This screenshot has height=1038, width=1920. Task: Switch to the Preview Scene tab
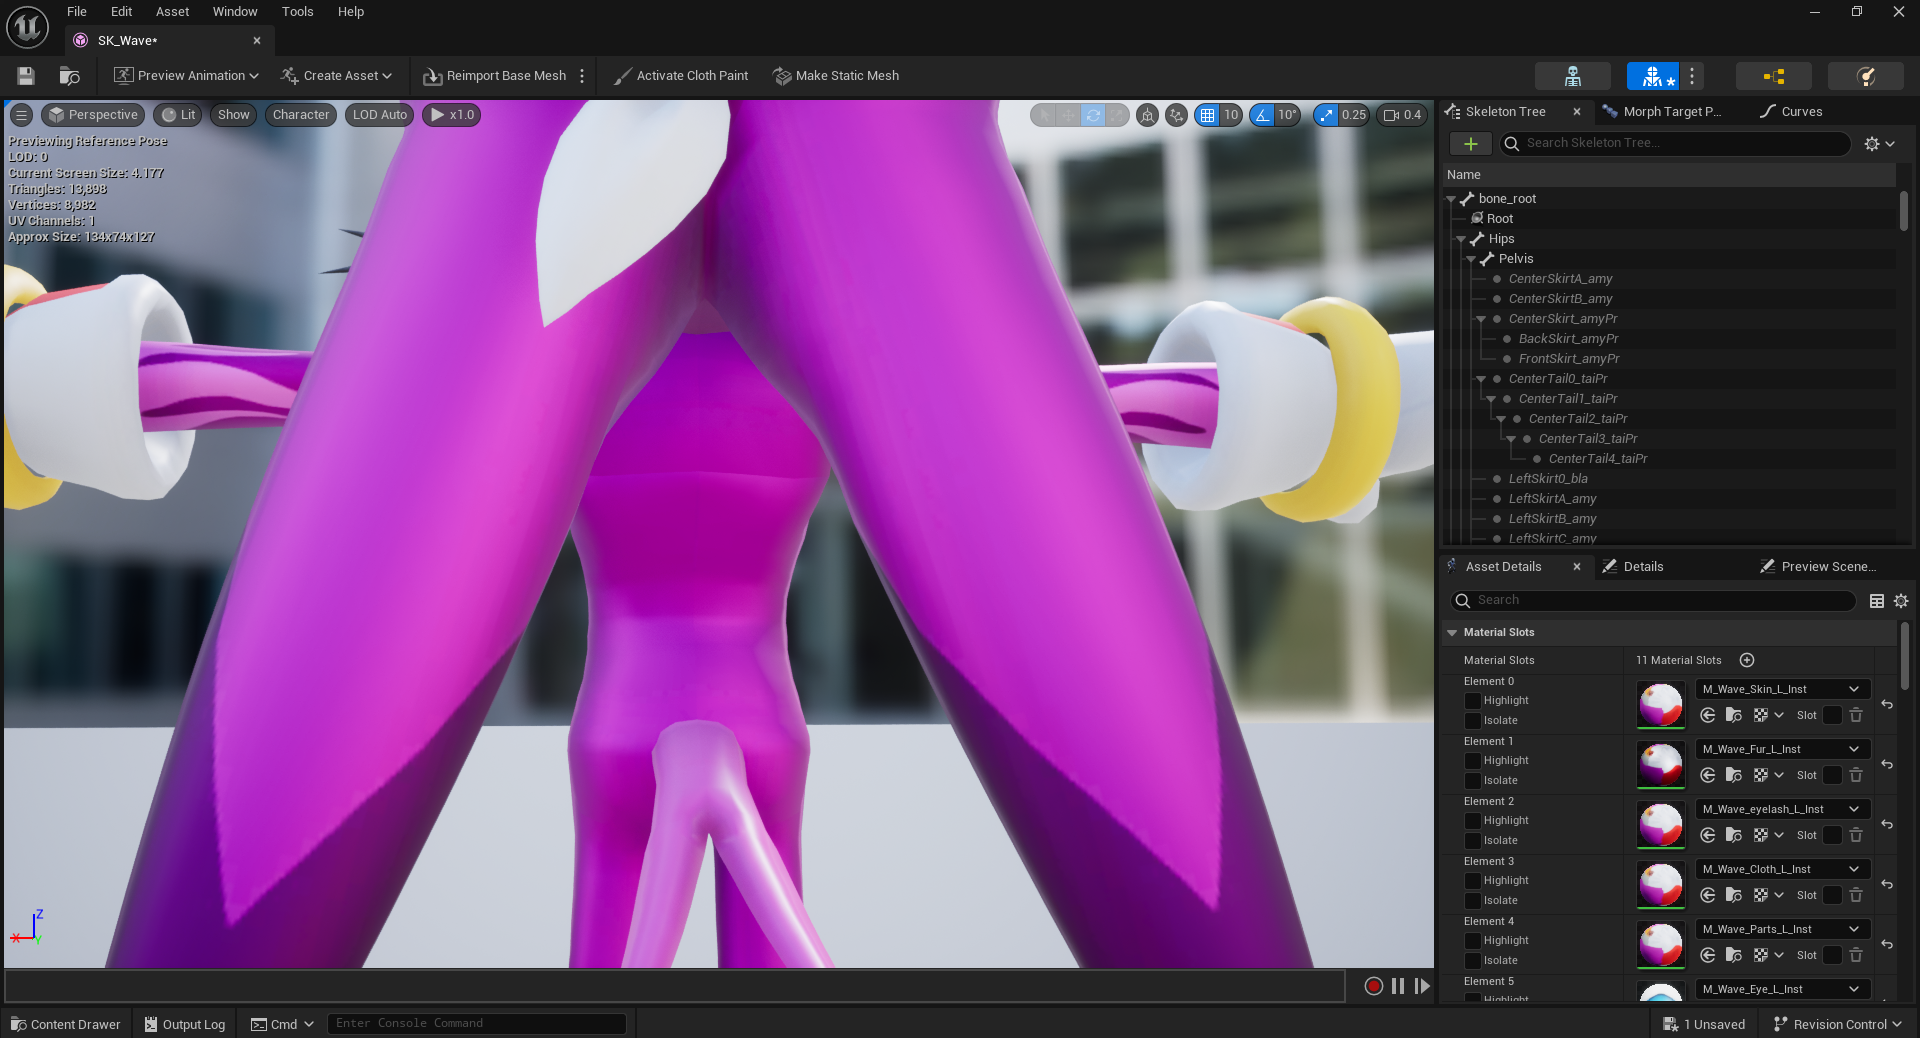click(x=1818, y=567)
